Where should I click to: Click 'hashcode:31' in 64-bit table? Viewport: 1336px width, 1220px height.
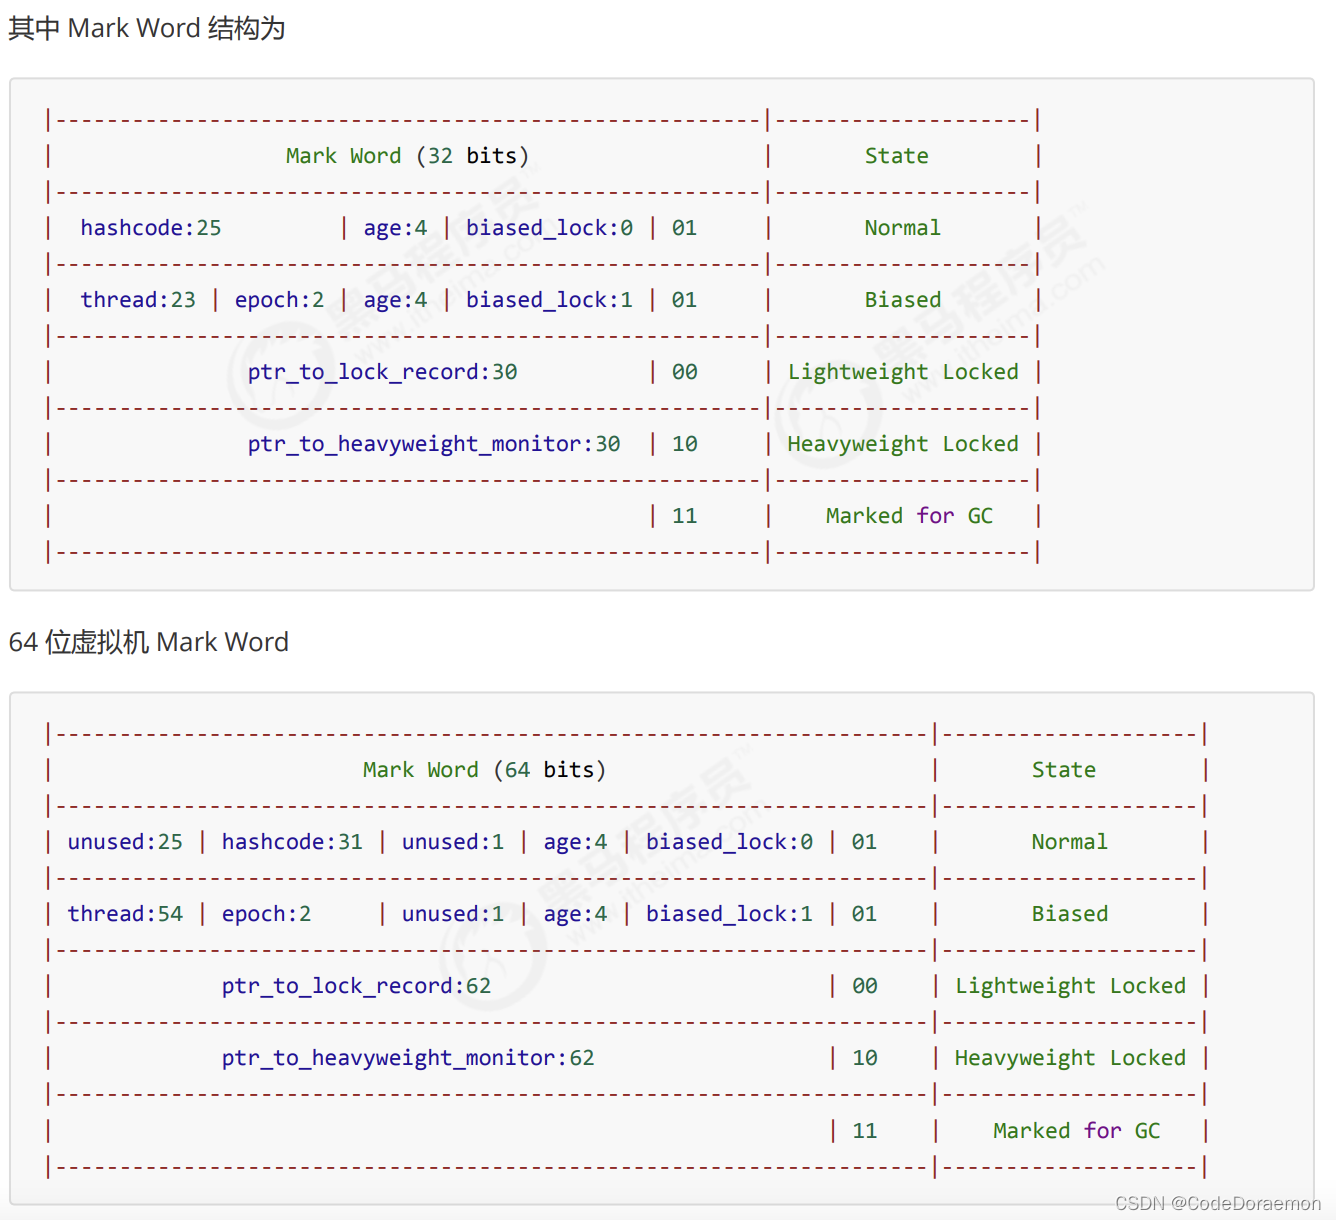point(292,842)
